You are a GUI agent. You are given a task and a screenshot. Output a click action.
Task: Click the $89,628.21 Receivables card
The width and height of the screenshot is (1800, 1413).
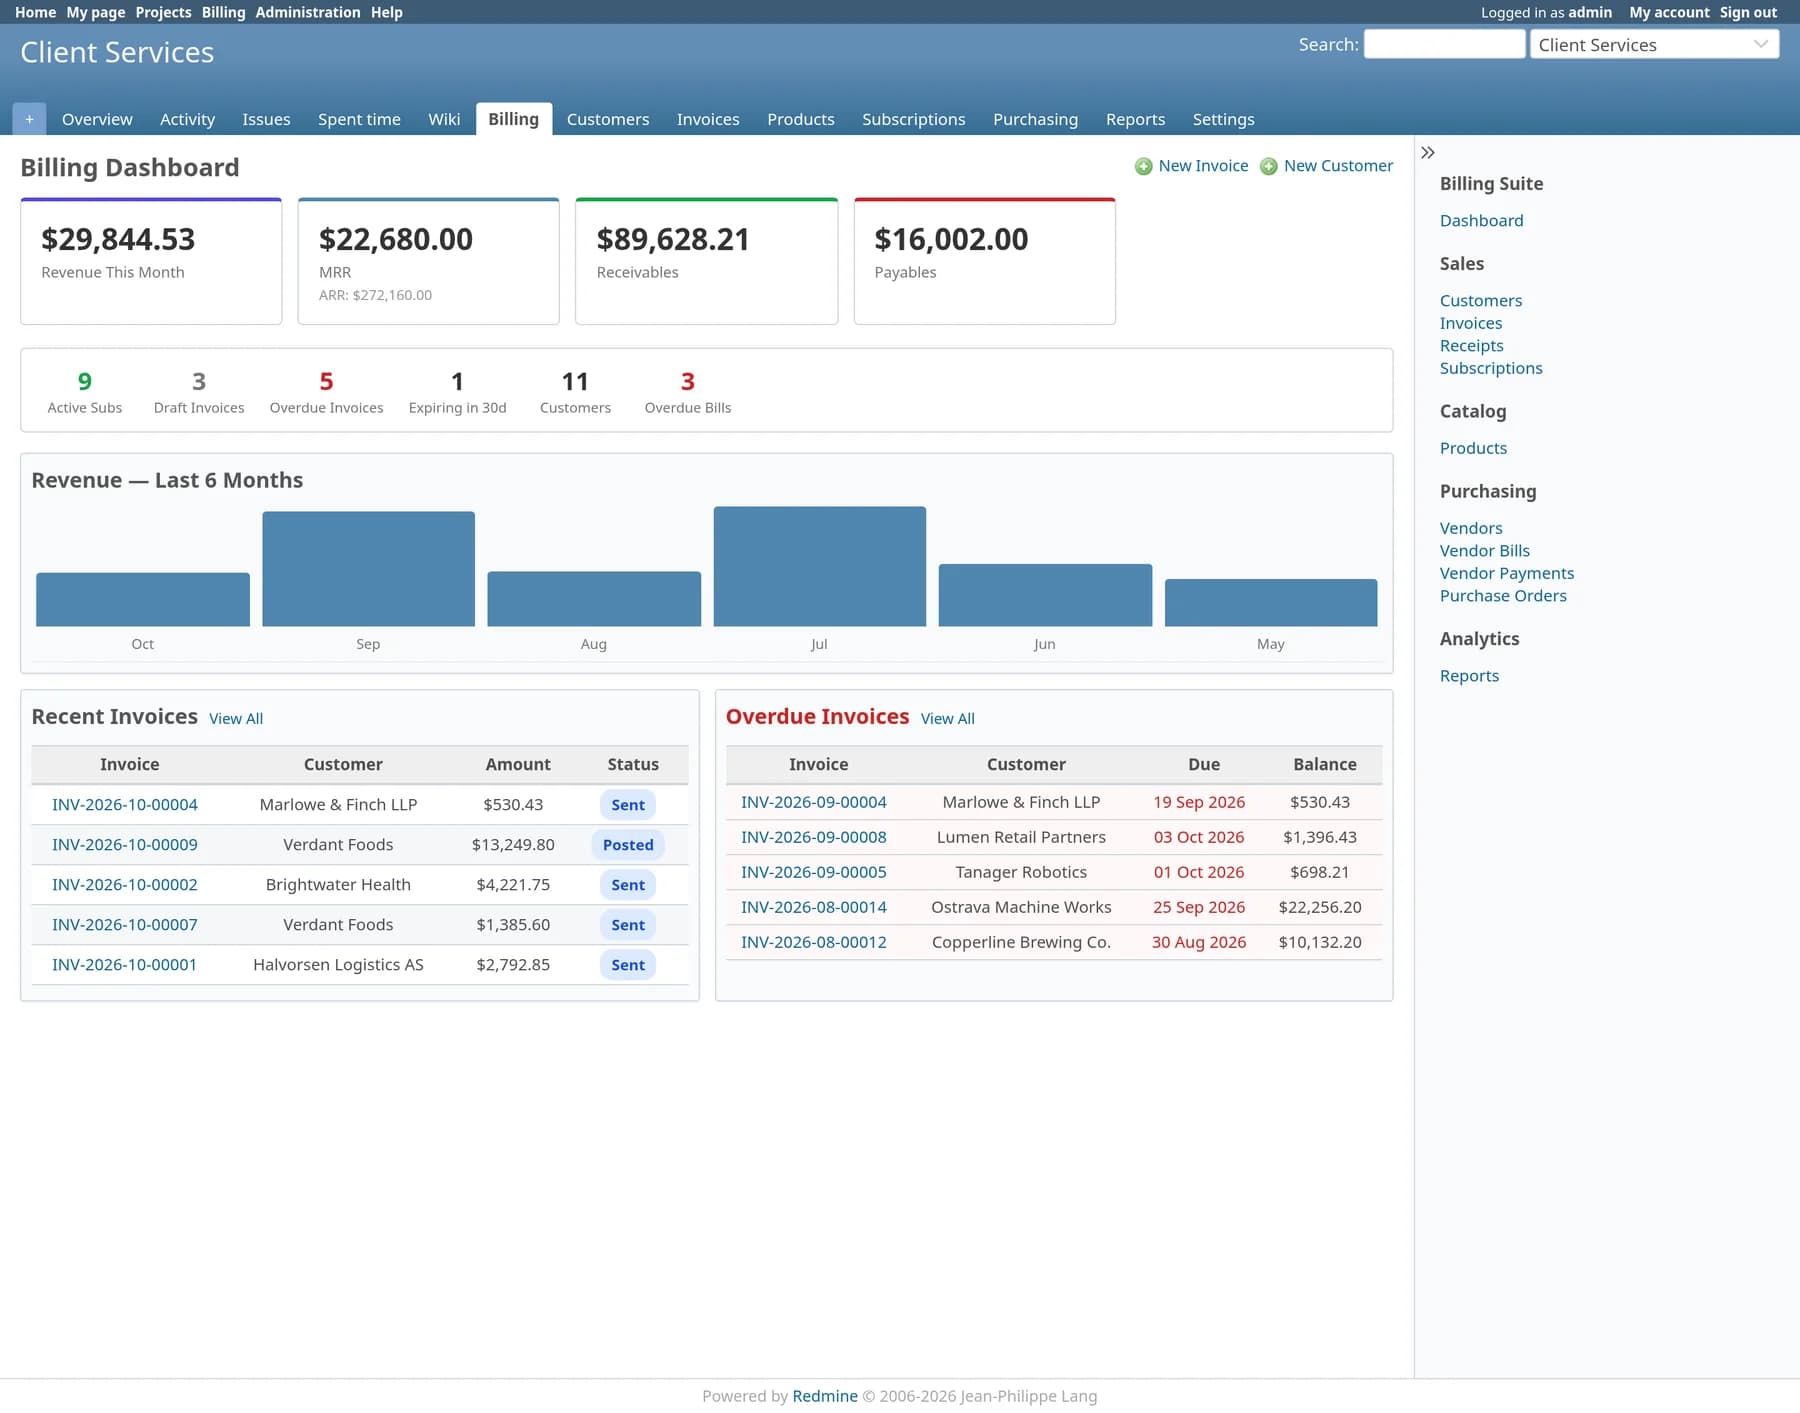click(x=706, y=261)
